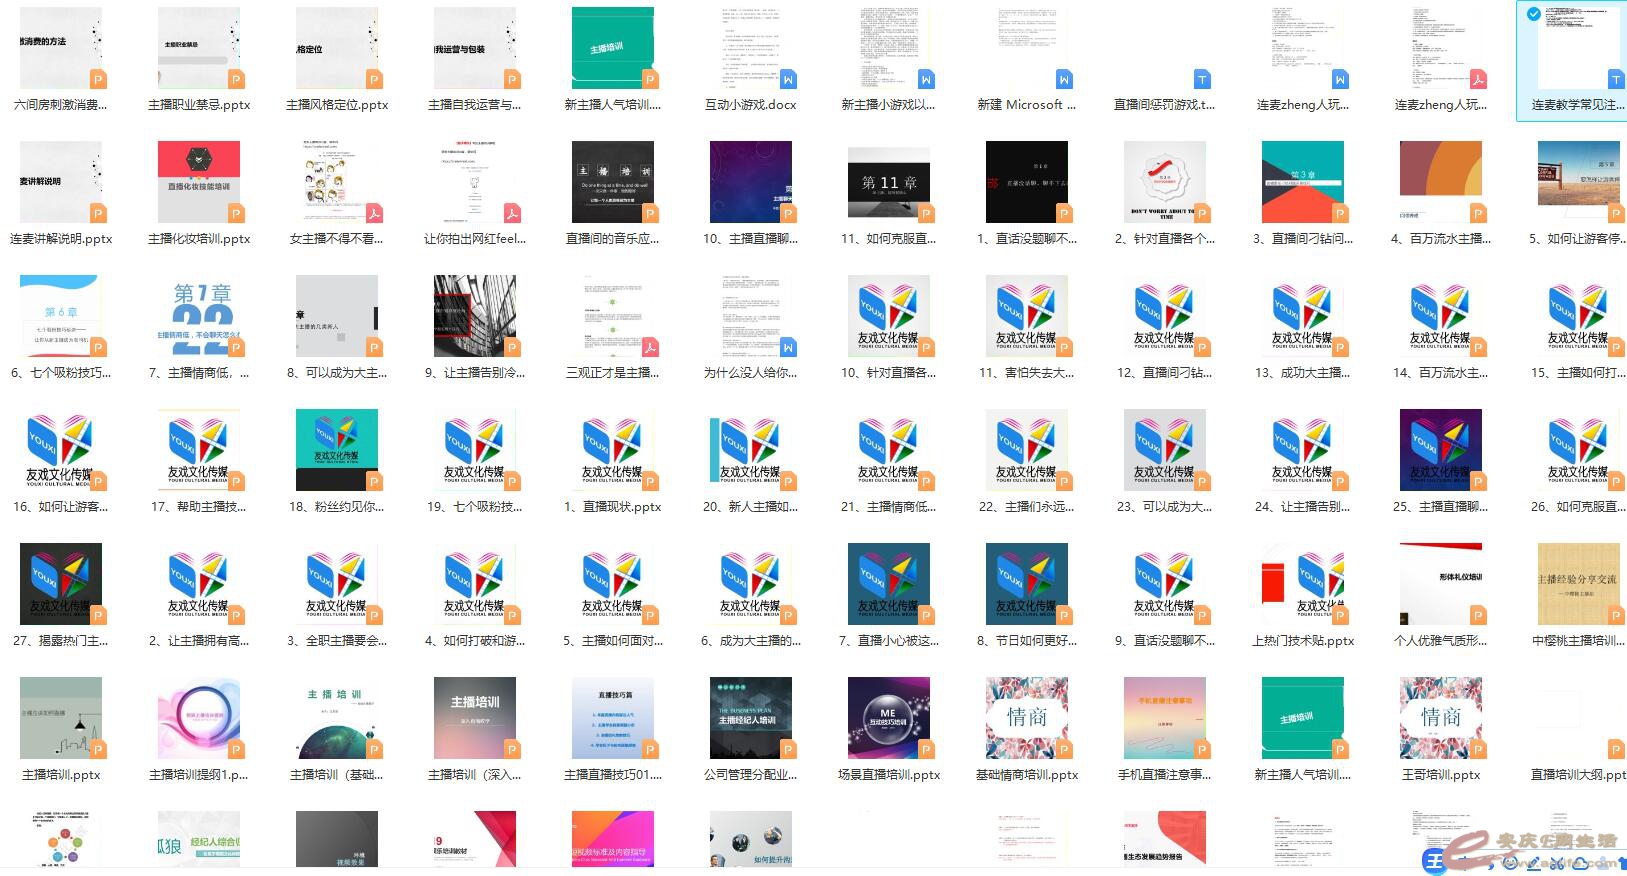Select the 王哥培训.pptx thumbnail

tap(1441, 718)
